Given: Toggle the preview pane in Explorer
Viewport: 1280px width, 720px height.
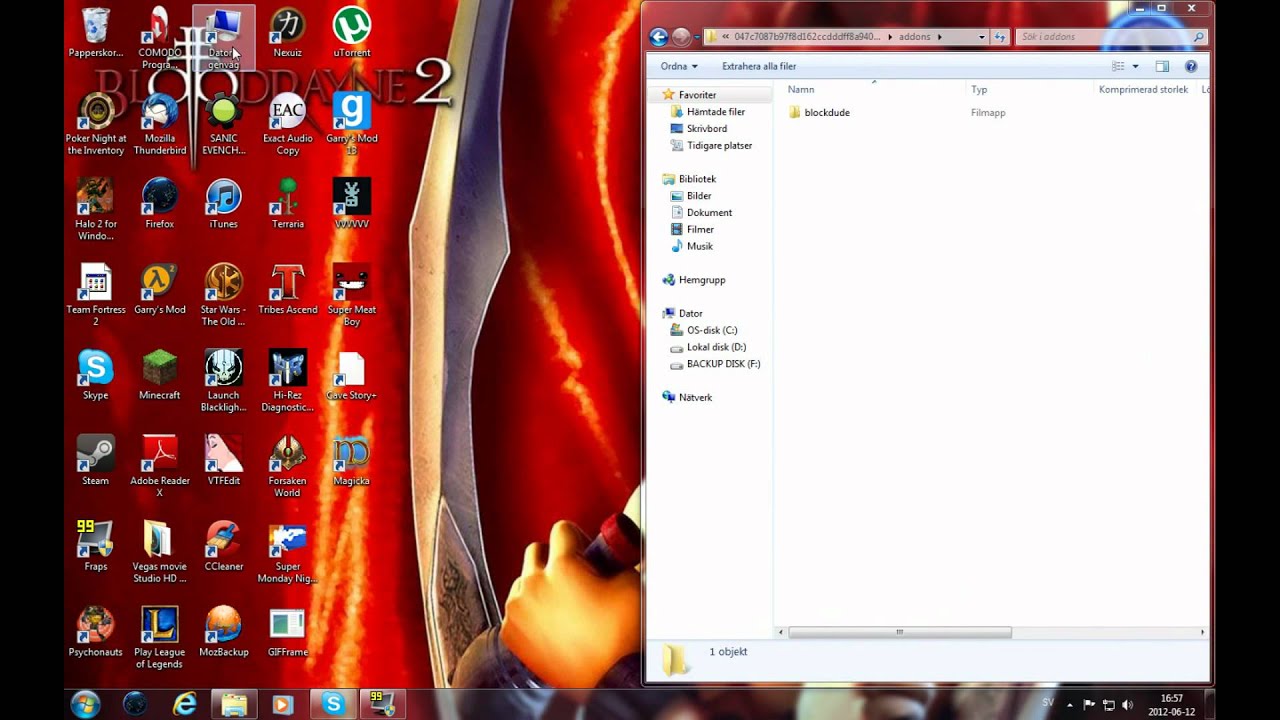Looking at the screenshot, I should tap(1162, 66).
